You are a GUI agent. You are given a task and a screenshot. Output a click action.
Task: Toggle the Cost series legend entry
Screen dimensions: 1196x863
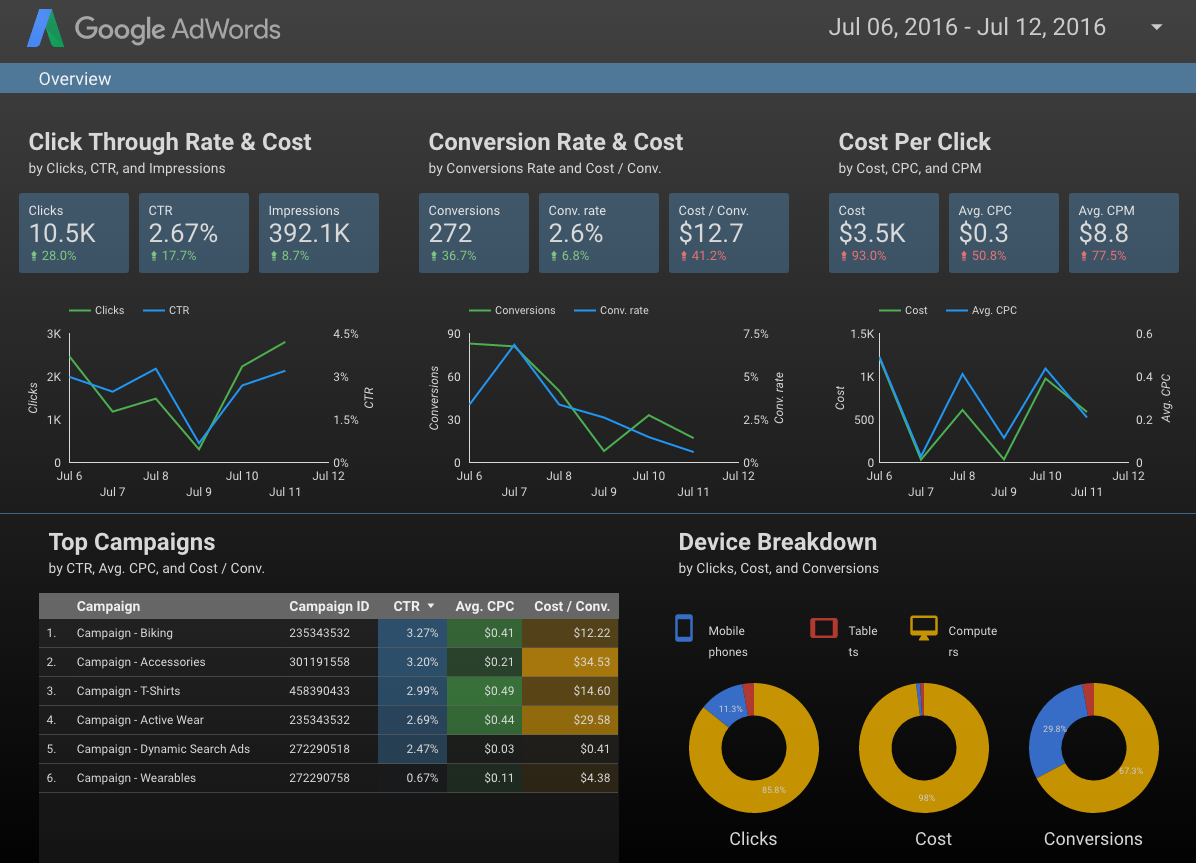tap(903, 310)
